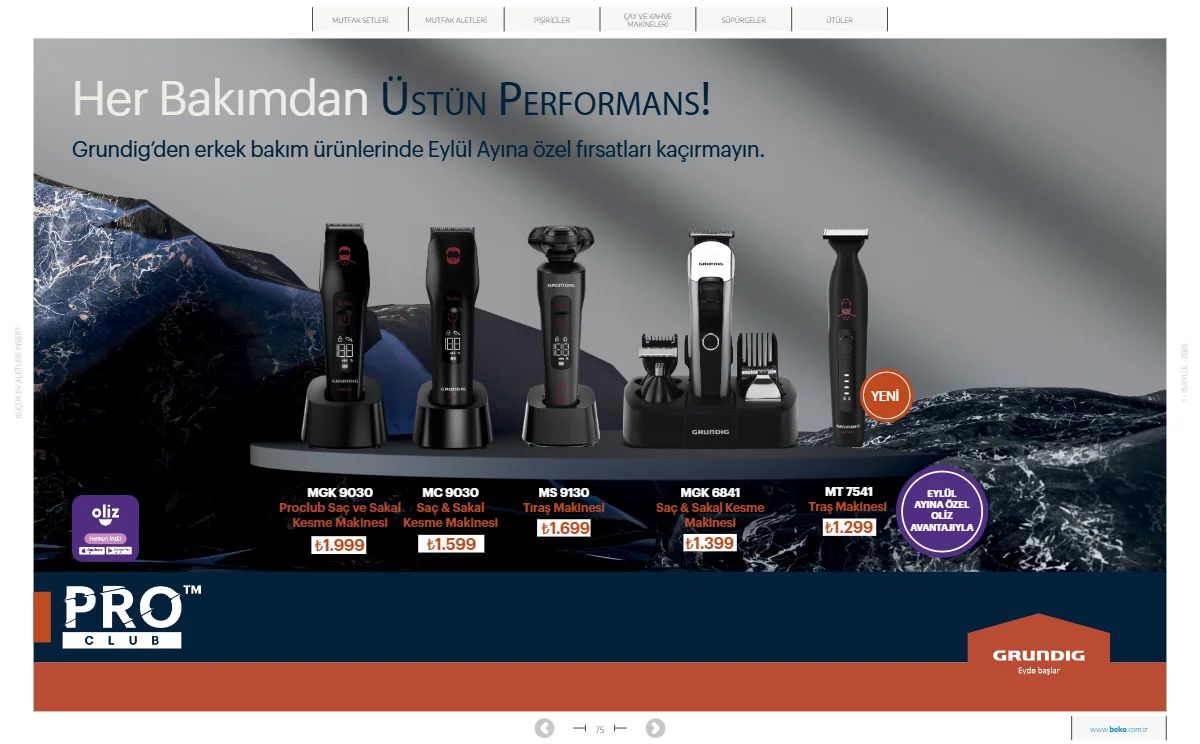Jump to last page icon
The image size is (1200, 744).
[x=620, y=728]
